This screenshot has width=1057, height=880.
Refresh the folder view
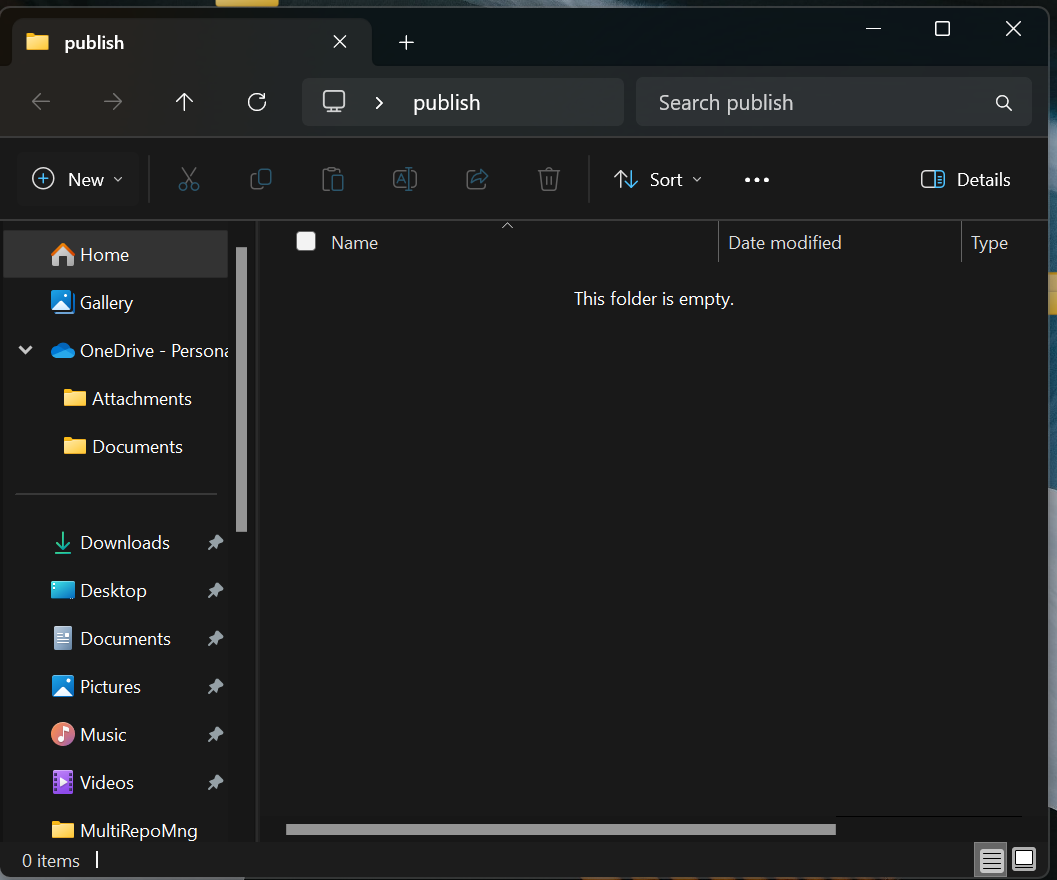click(256, 101)
